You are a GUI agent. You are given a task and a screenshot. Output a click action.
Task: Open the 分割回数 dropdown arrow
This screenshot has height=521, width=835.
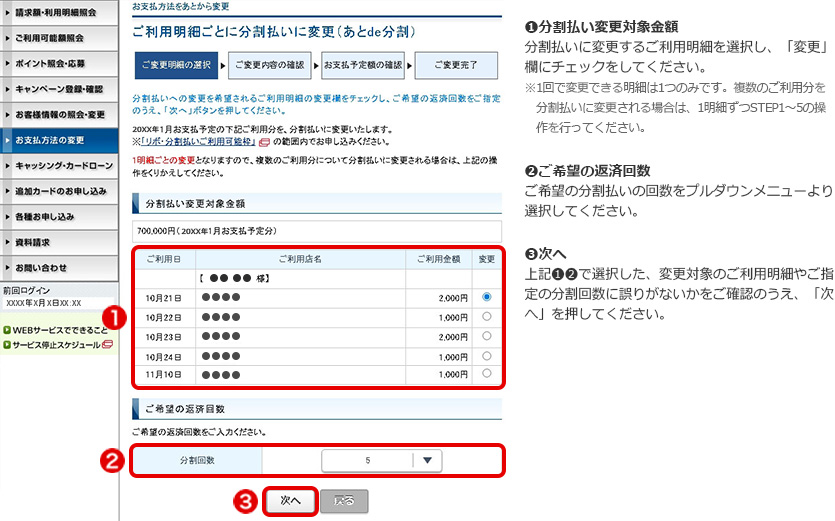(427, 461)
